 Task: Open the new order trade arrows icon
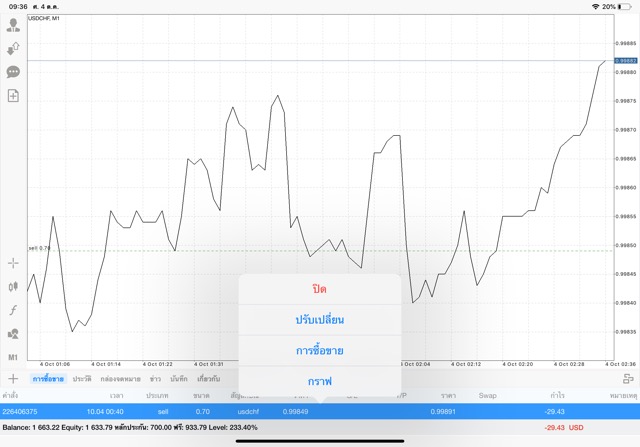tap(13, 49)
